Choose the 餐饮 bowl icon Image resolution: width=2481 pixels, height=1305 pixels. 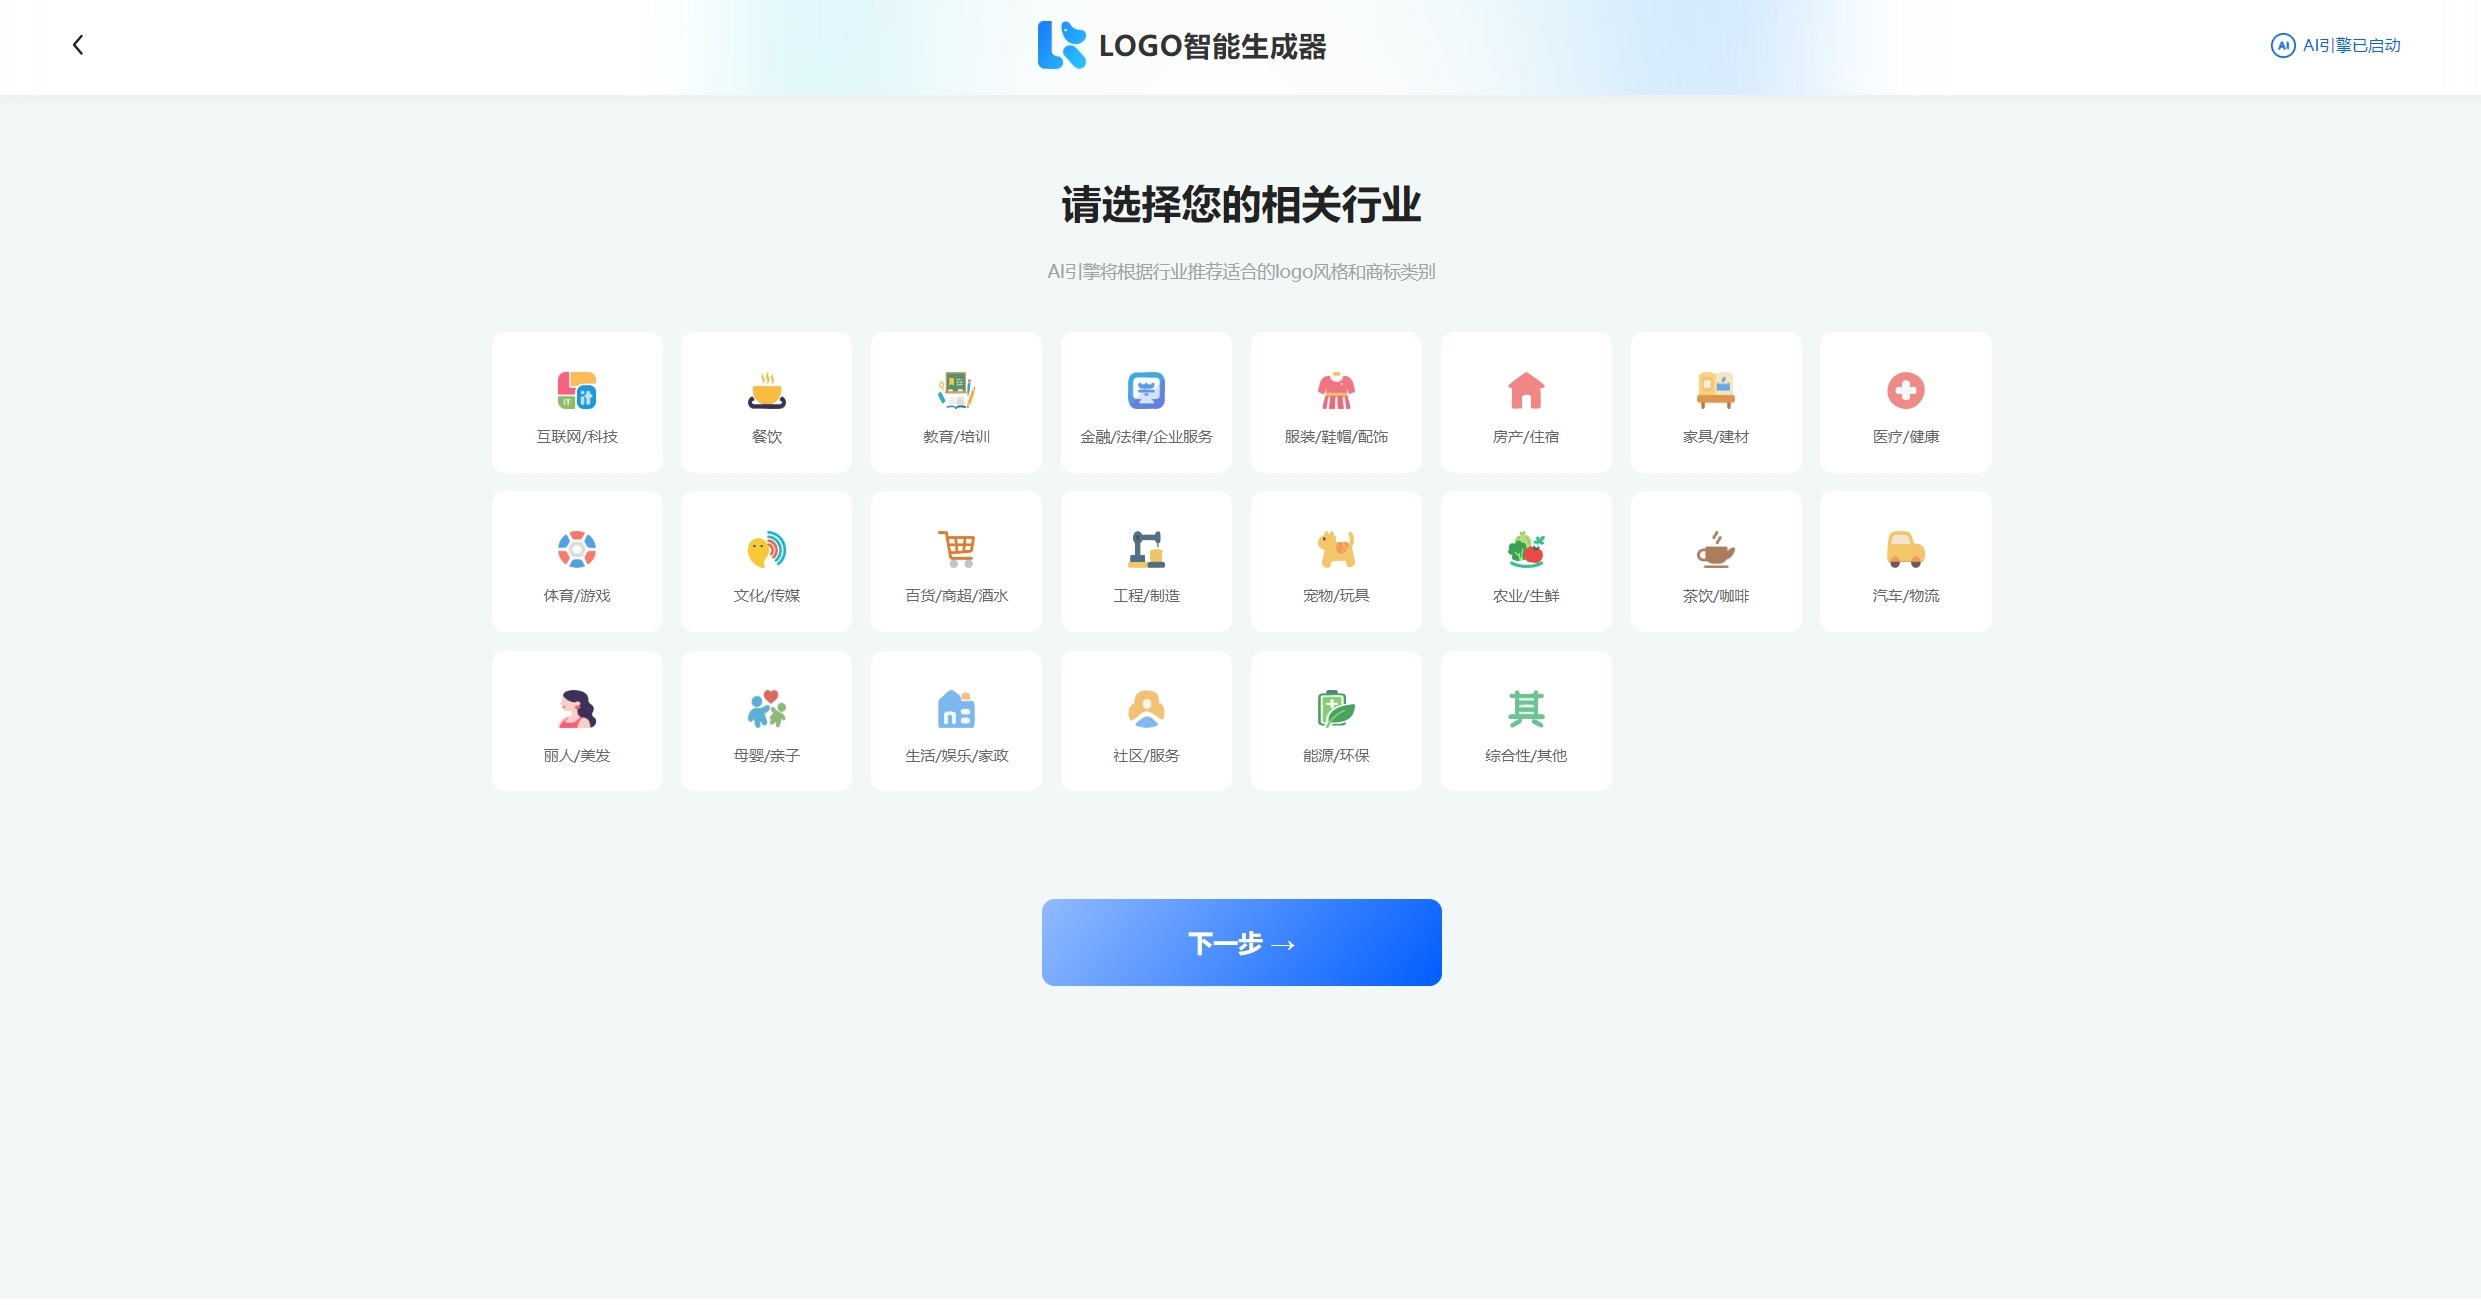(x=767, y=390)
